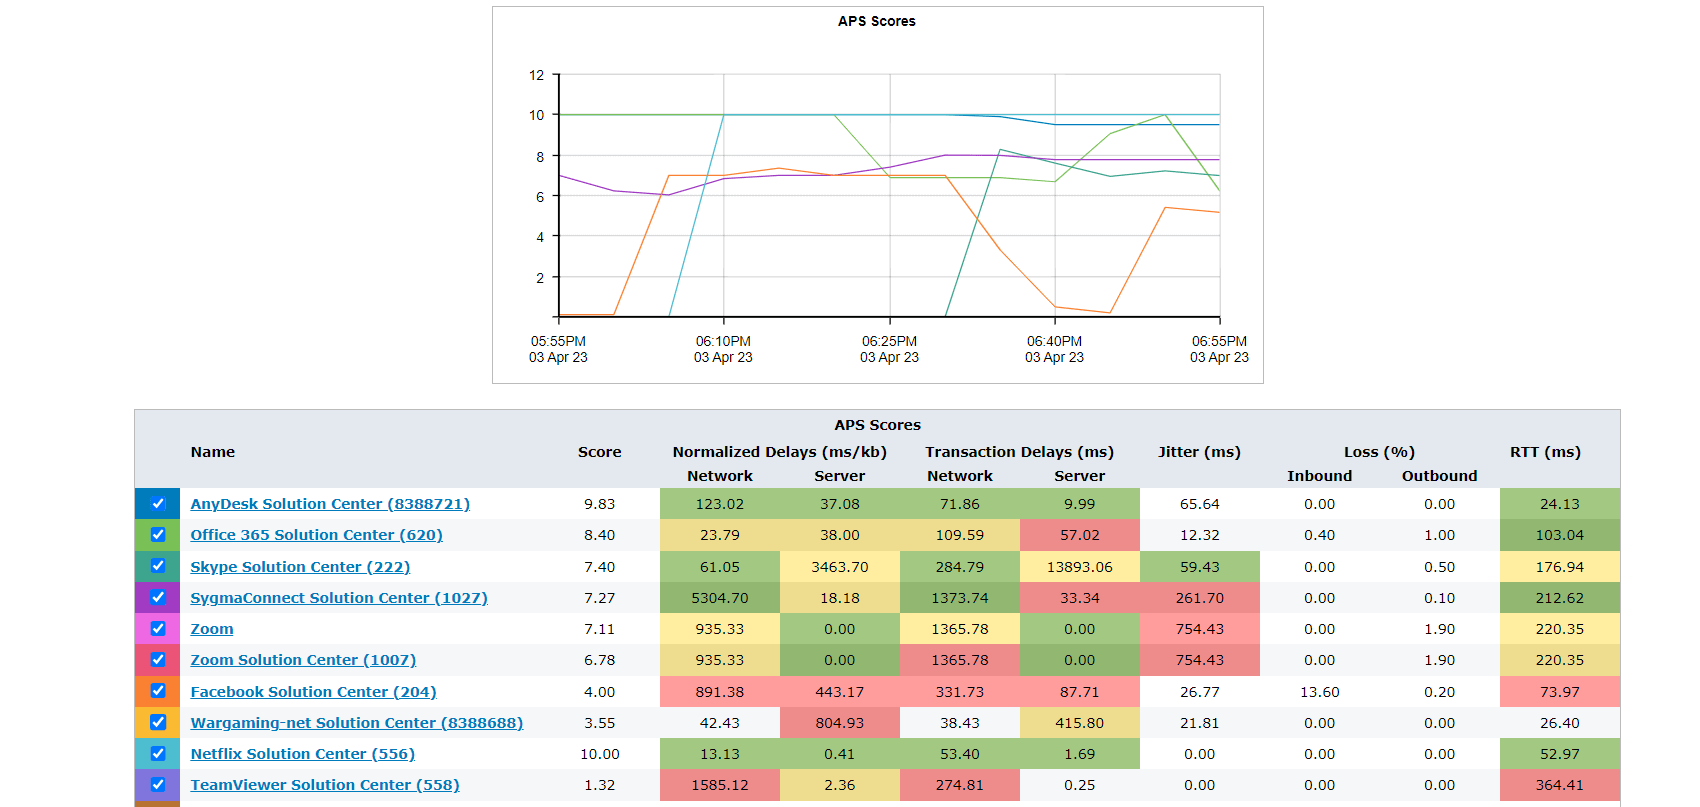Viewport: 1700px width, 807px height.
Task: Uncheck the TeamViewer Solution Center checkbox
Action: (x=158, y=785)
